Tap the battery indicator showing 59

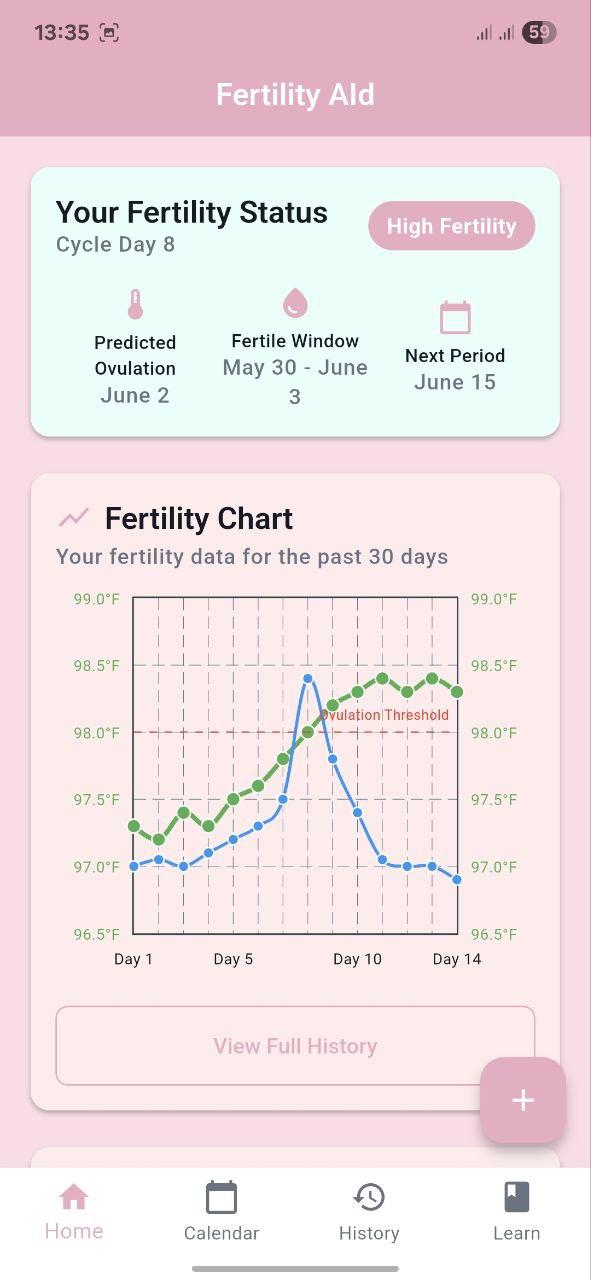coord(540,32)
